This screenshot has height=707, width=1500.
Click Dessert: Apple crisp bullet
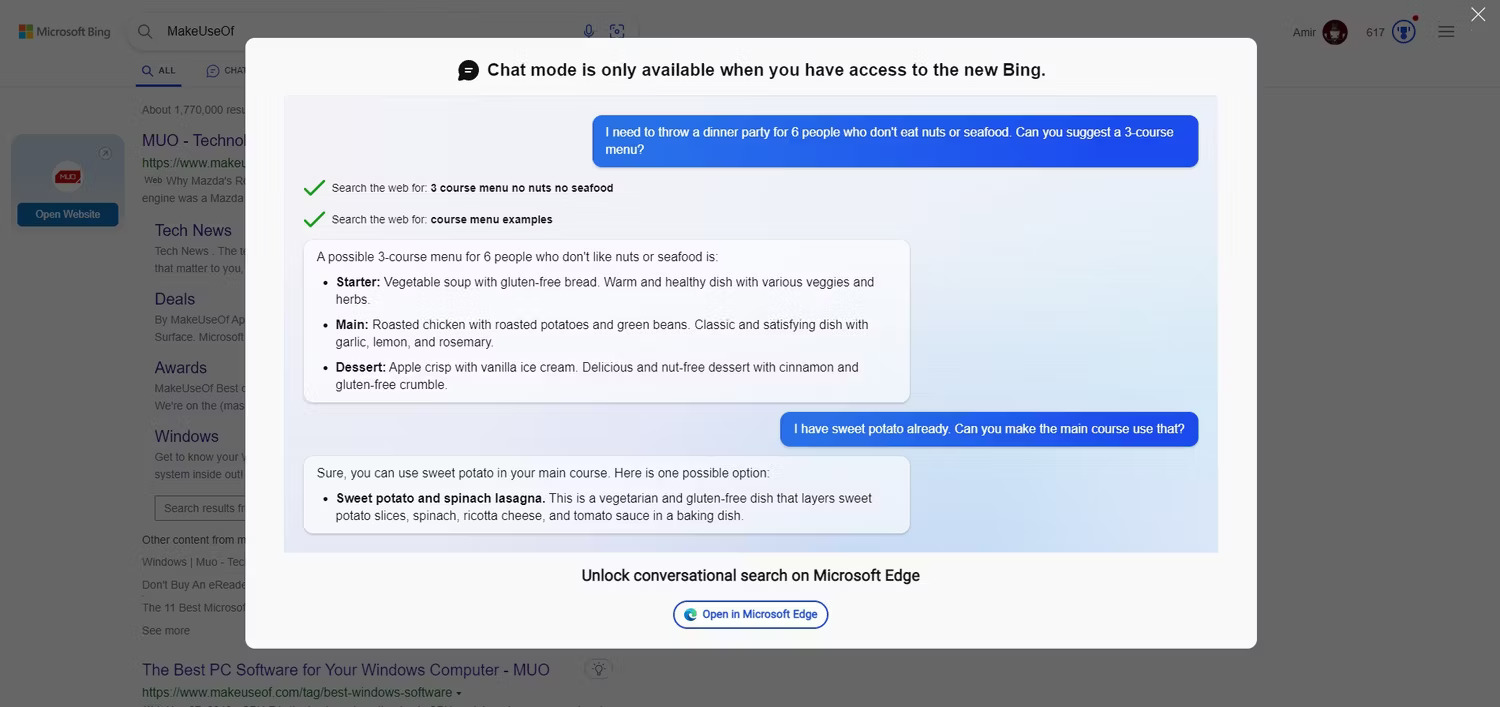597,376
